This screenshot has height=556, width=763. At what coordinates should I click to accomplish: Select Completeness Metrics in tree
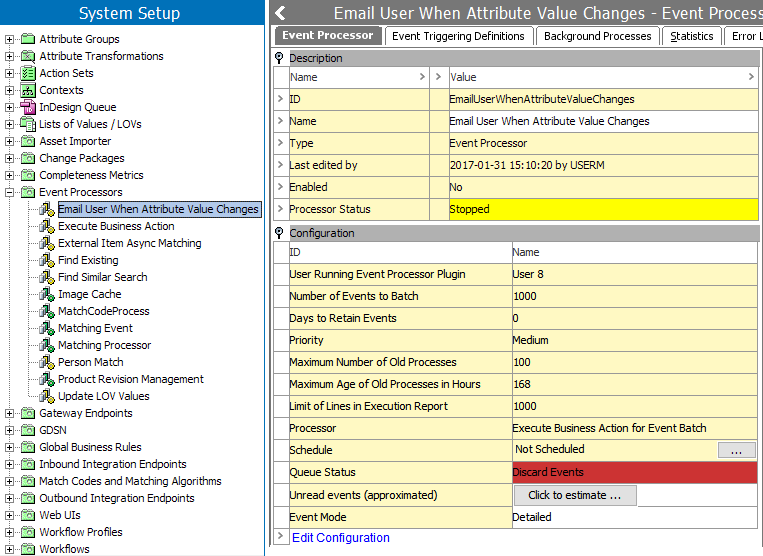coord(91,175)
